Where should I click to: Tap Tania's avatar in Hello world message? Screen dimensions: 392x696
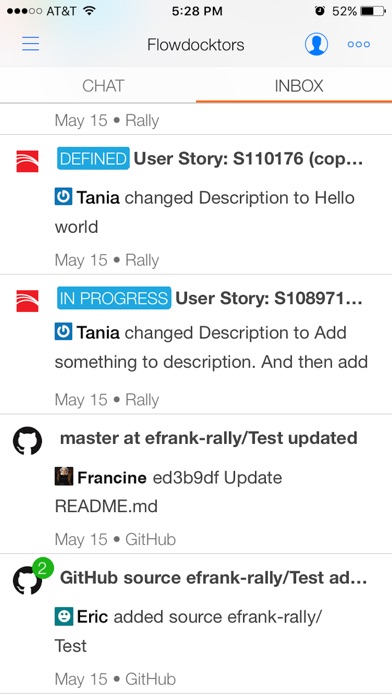[63, 197]
